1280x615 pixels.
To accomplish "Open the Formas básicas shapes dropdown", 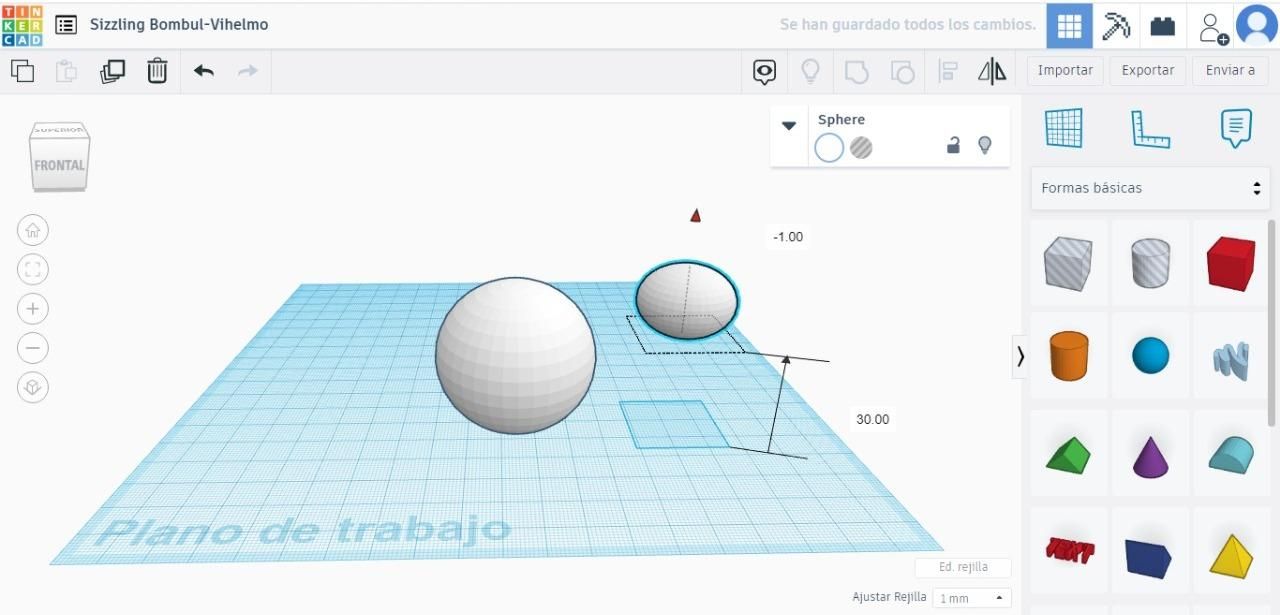I will point(1150,188).
